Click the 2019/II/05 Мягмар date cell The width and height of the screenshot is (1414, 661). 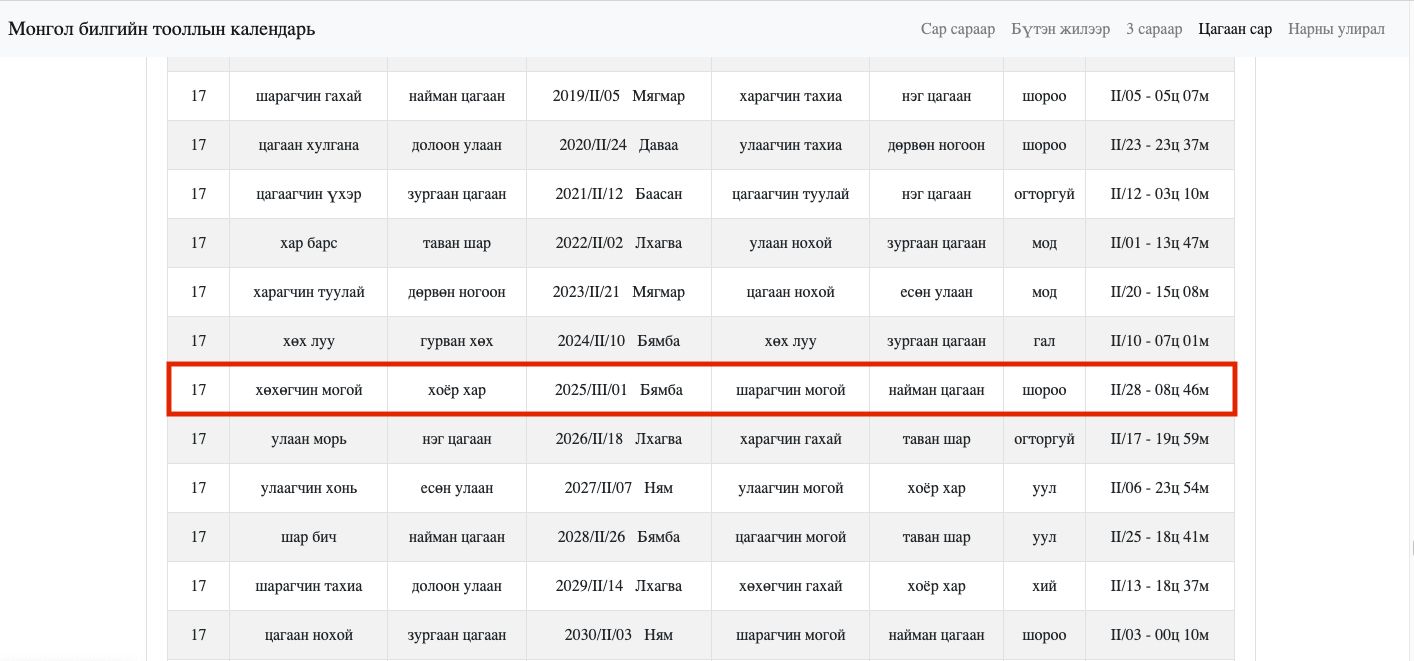click(x=618, y=96)
